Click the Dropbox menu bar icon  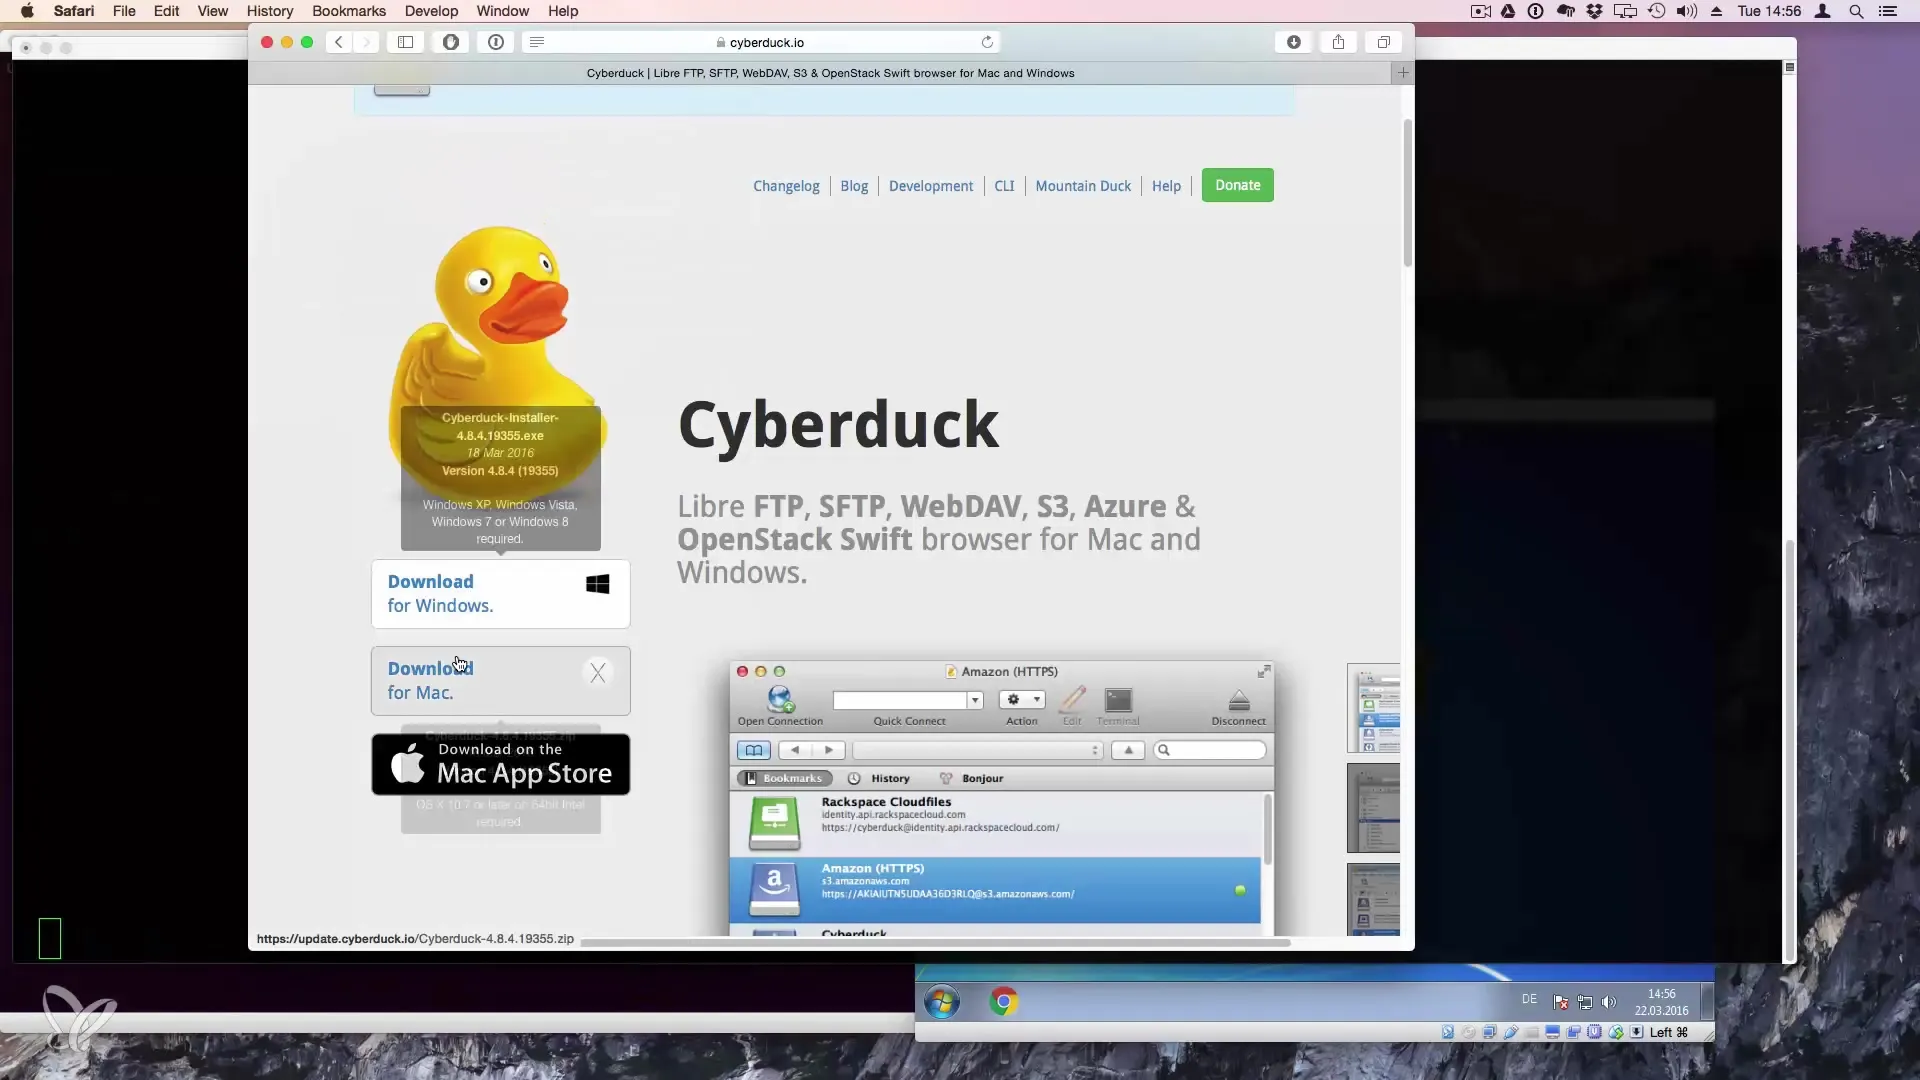pos(1594,11)
